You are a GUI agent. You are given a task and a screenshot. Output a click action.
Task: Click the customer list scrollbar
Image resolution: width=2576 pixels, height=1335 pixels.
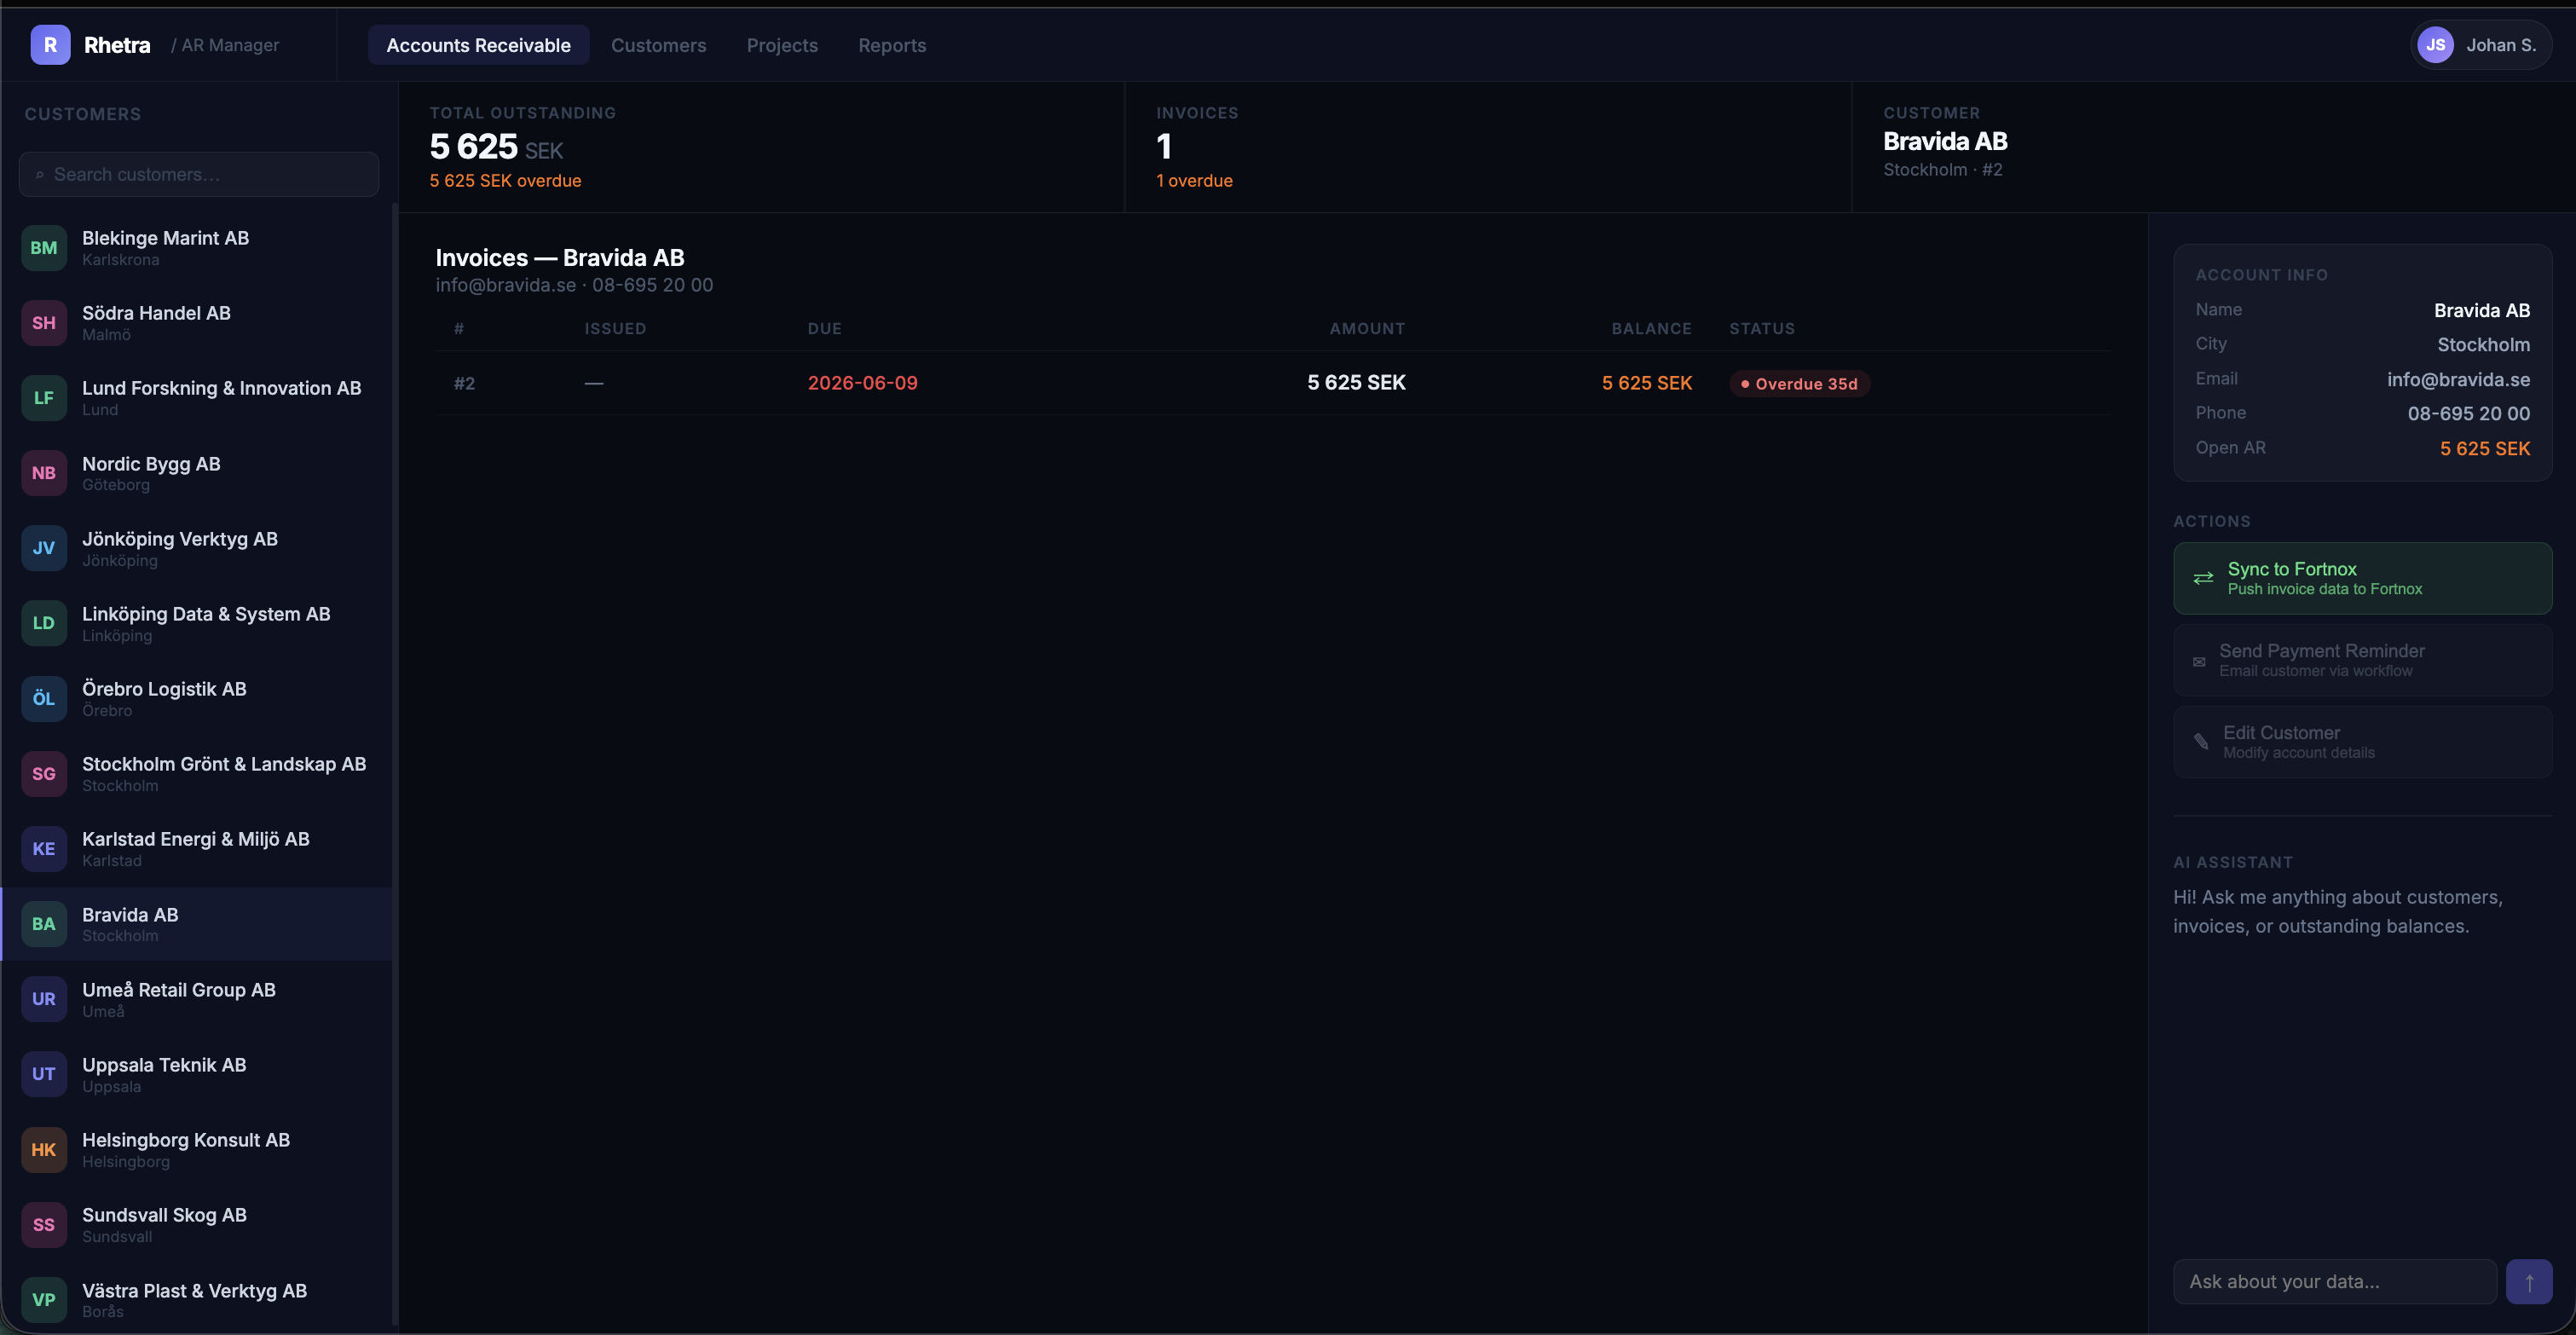(395, 765)
